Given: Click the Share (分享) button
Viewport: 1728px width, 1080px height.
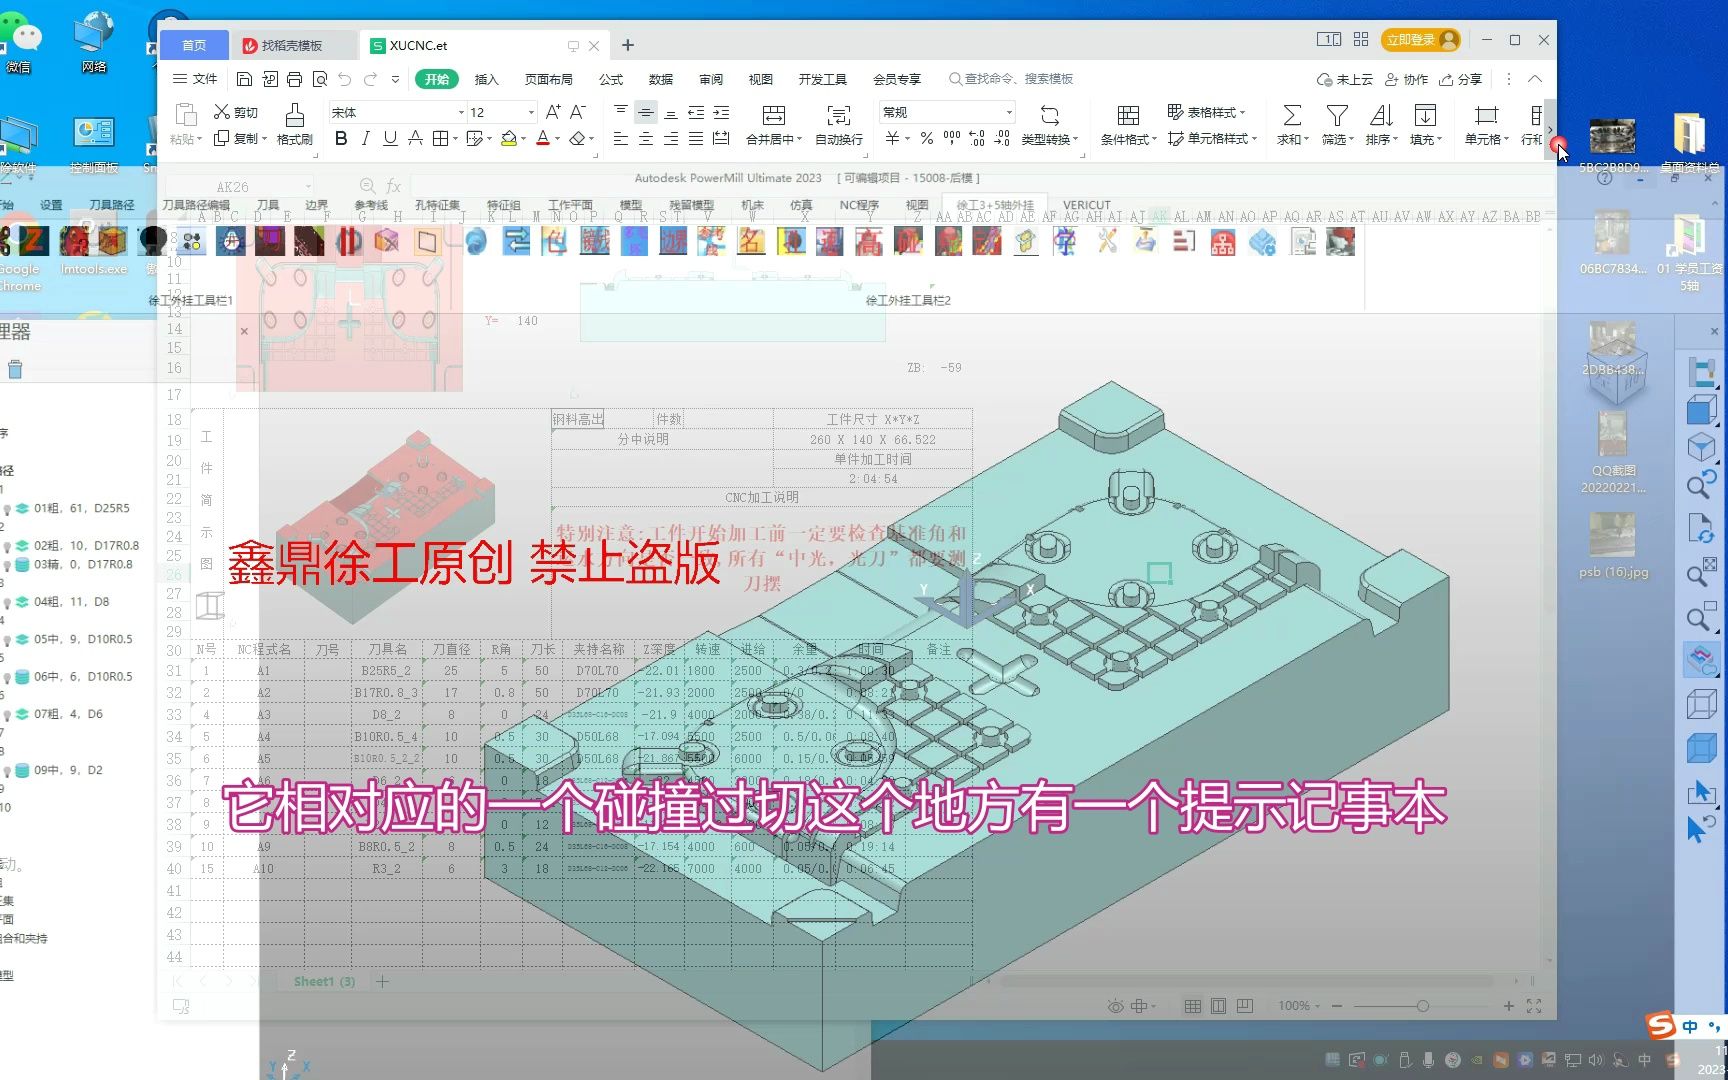Looking at the screenshot, I should coord(1461,79).
